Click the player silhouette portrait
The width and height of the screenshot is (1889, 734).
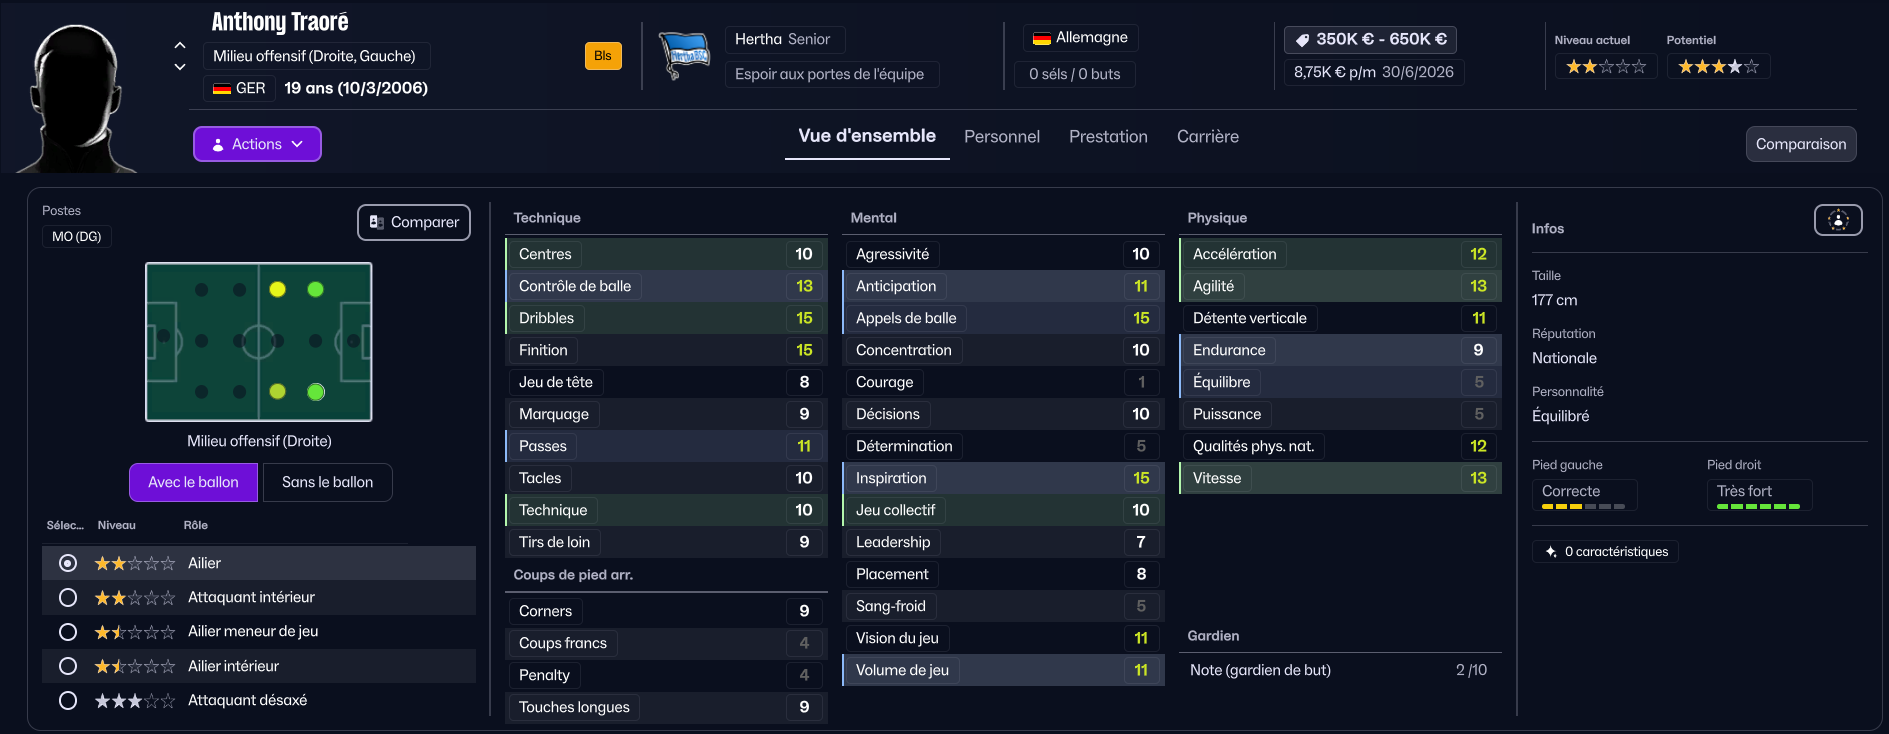(x=77, y=98)
